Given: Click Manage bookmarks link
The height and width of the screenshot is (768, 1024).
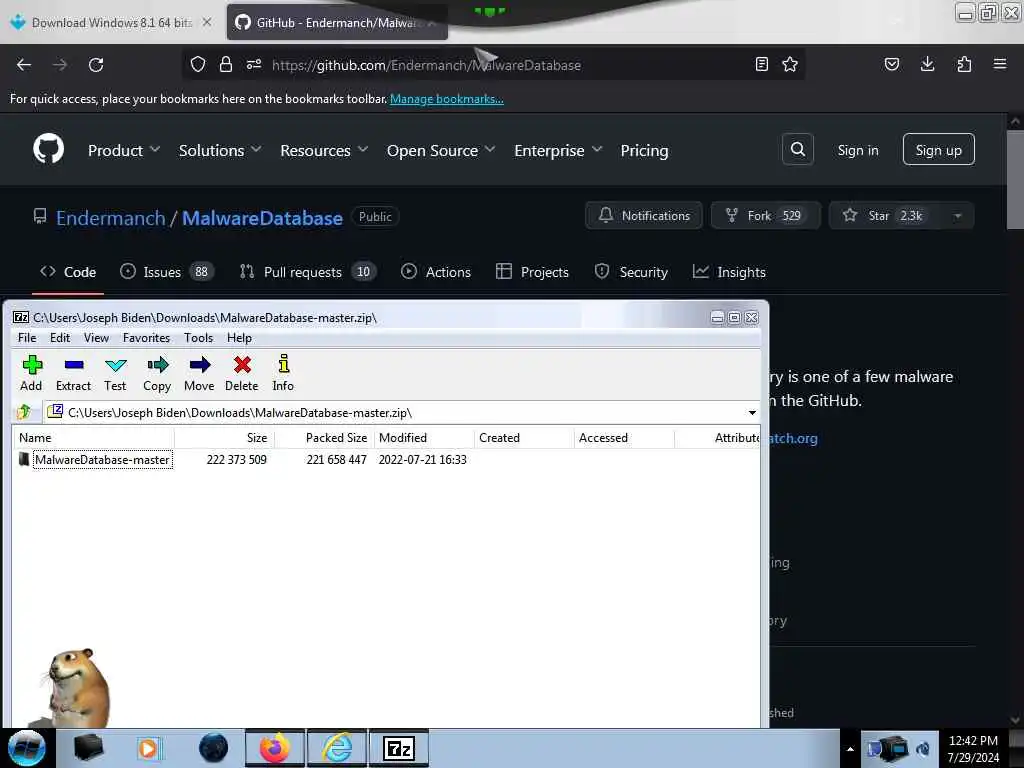Looking at the screenshot, I should pyautogui.click(x=447, y=99).
